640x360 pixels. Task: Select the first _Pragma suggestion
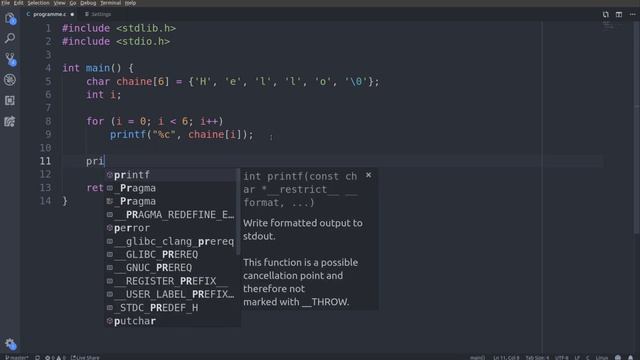170,188
